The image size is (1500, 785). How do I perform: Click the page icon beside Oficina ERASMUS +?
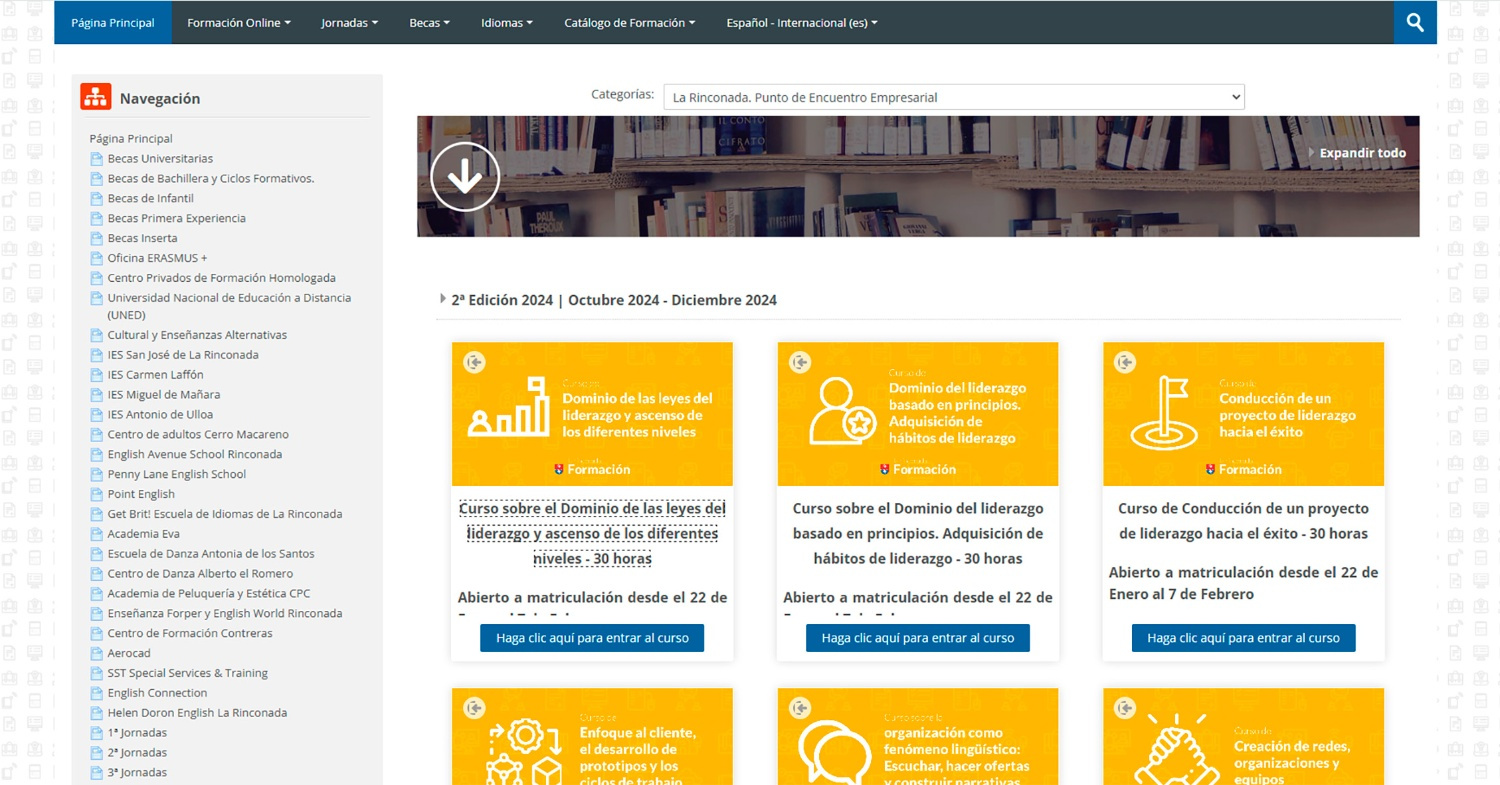pyautogui.click(x=97, y=259)
